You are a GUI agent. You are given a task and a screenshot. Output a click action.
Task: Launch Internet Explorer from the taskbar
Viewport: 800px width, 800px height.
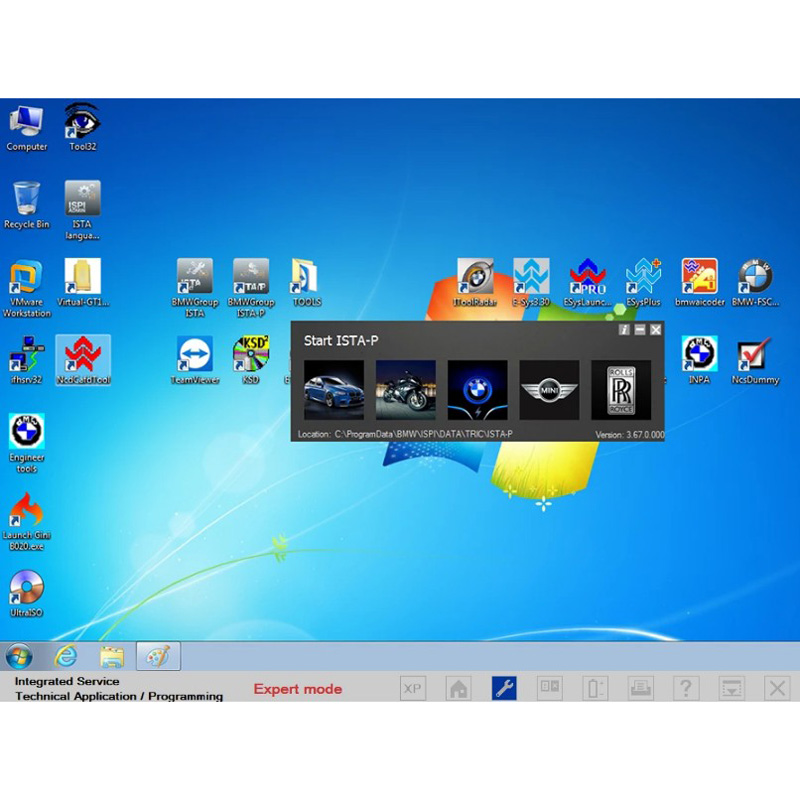(x=66, y=656)
